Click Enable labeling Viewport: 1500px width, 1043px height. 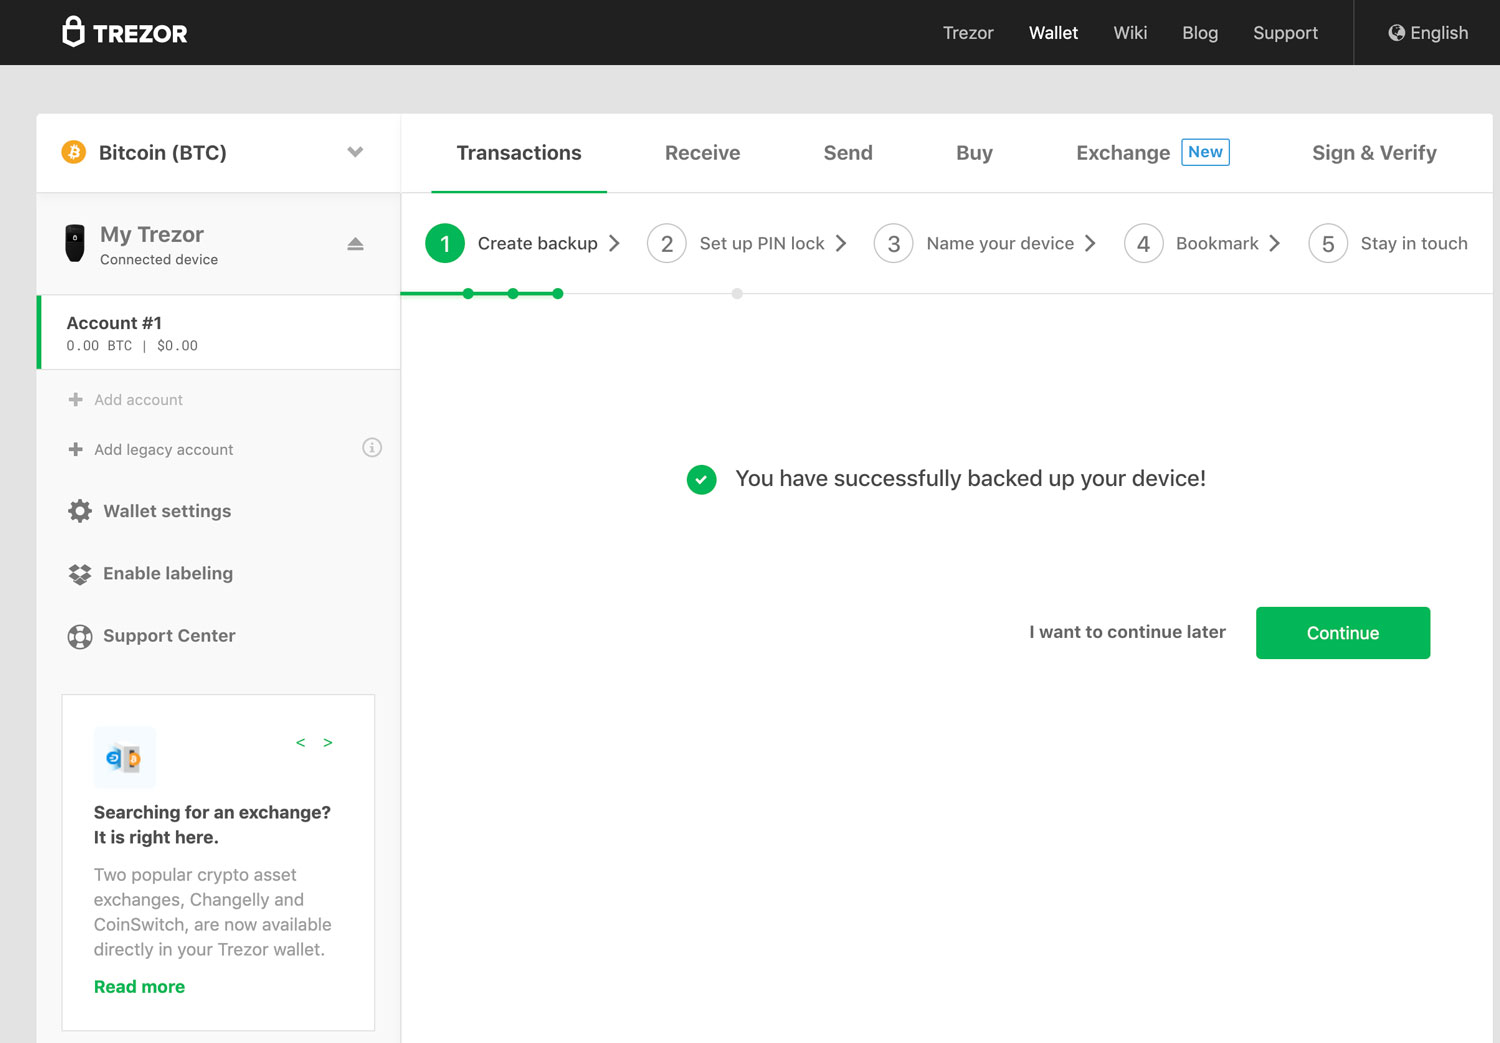coord(168,574)
